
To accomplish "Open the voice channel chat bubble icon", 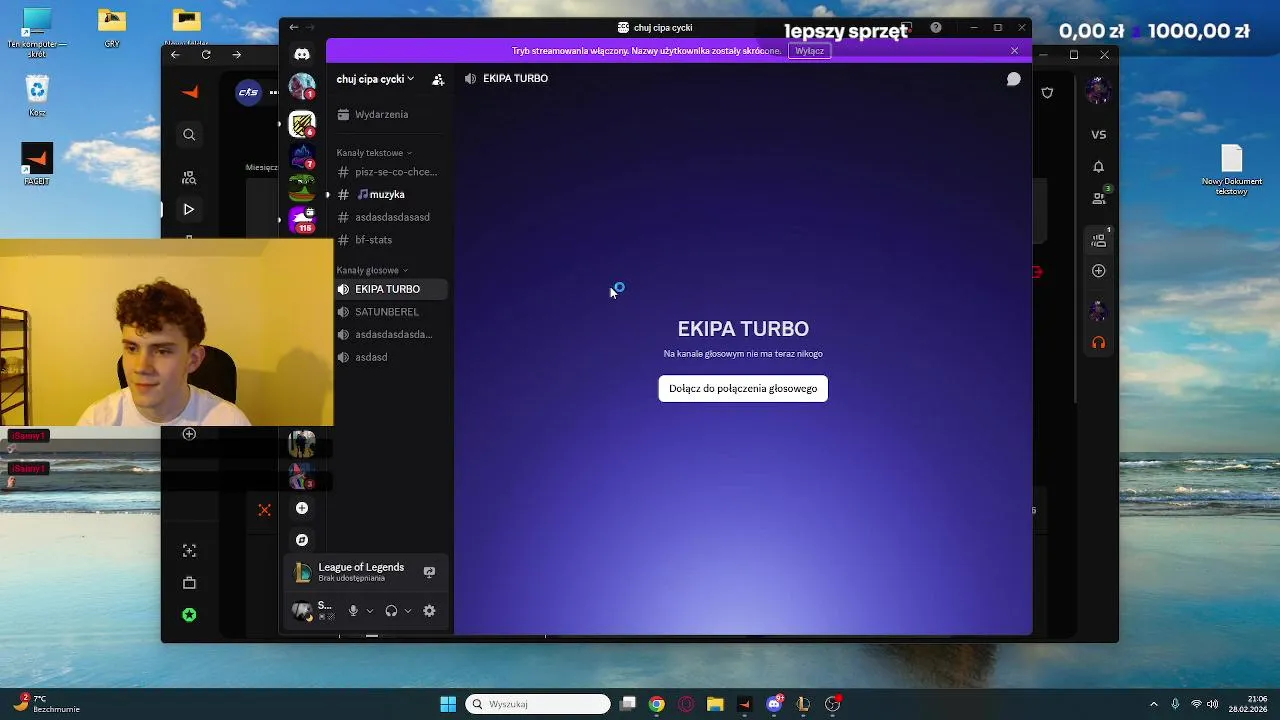I will (1013, 79).
